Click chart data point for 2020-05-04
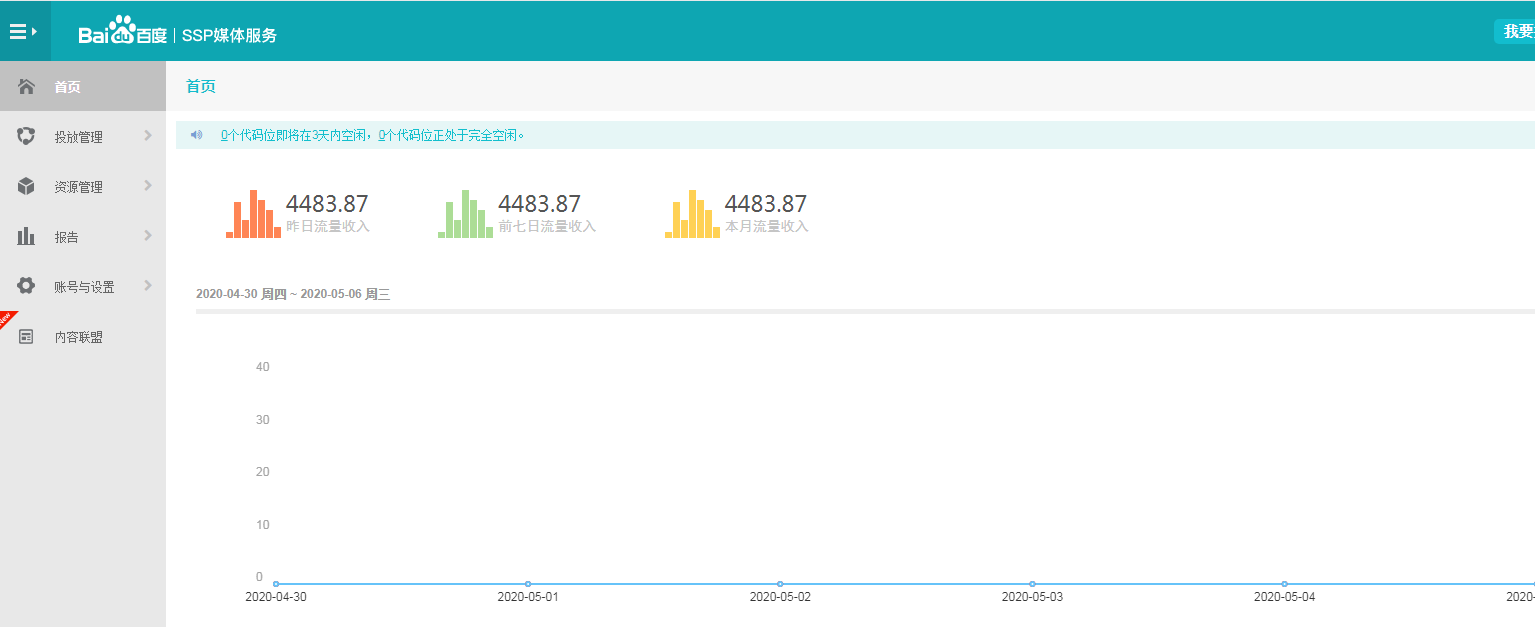Screen dimensions: 1535x627 click(1284, 584)
